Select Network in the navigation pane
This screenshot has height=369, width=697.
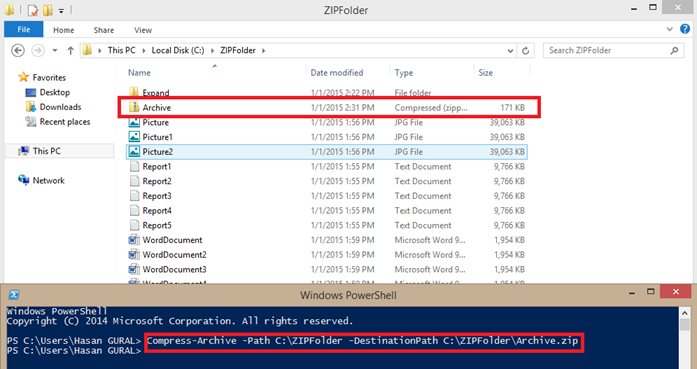click(48, 180)
